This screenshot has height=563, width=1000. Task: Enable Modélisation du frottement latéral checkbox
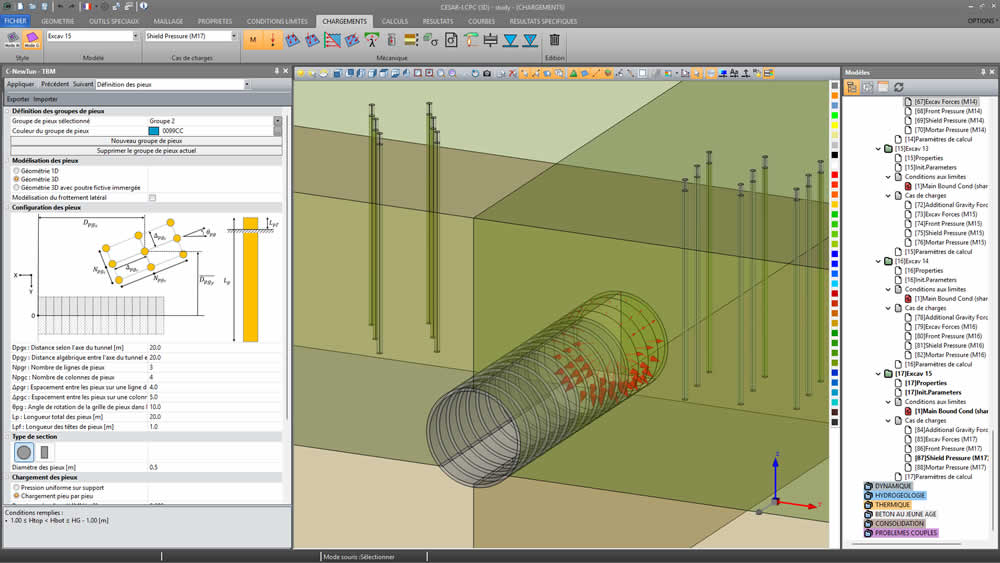coord(152,198)
